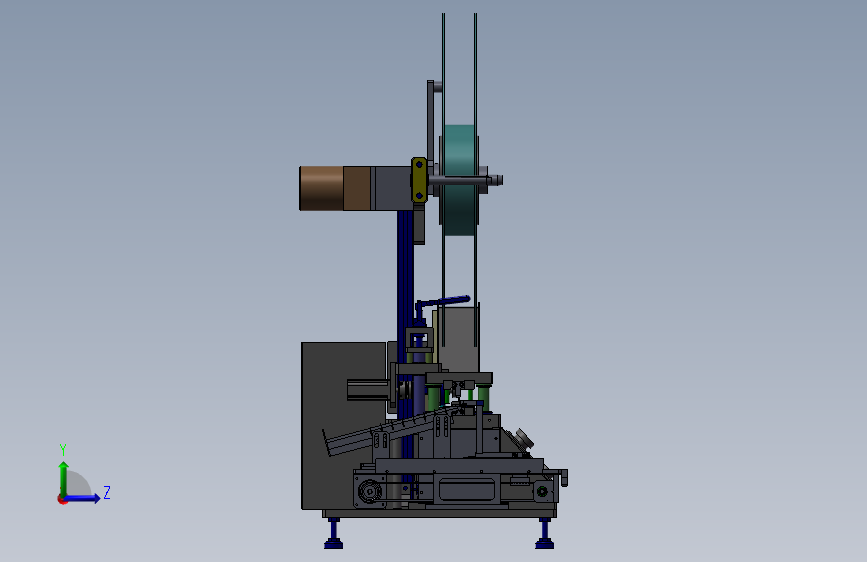Select the round pulley at base left

(x=369, y=491)
